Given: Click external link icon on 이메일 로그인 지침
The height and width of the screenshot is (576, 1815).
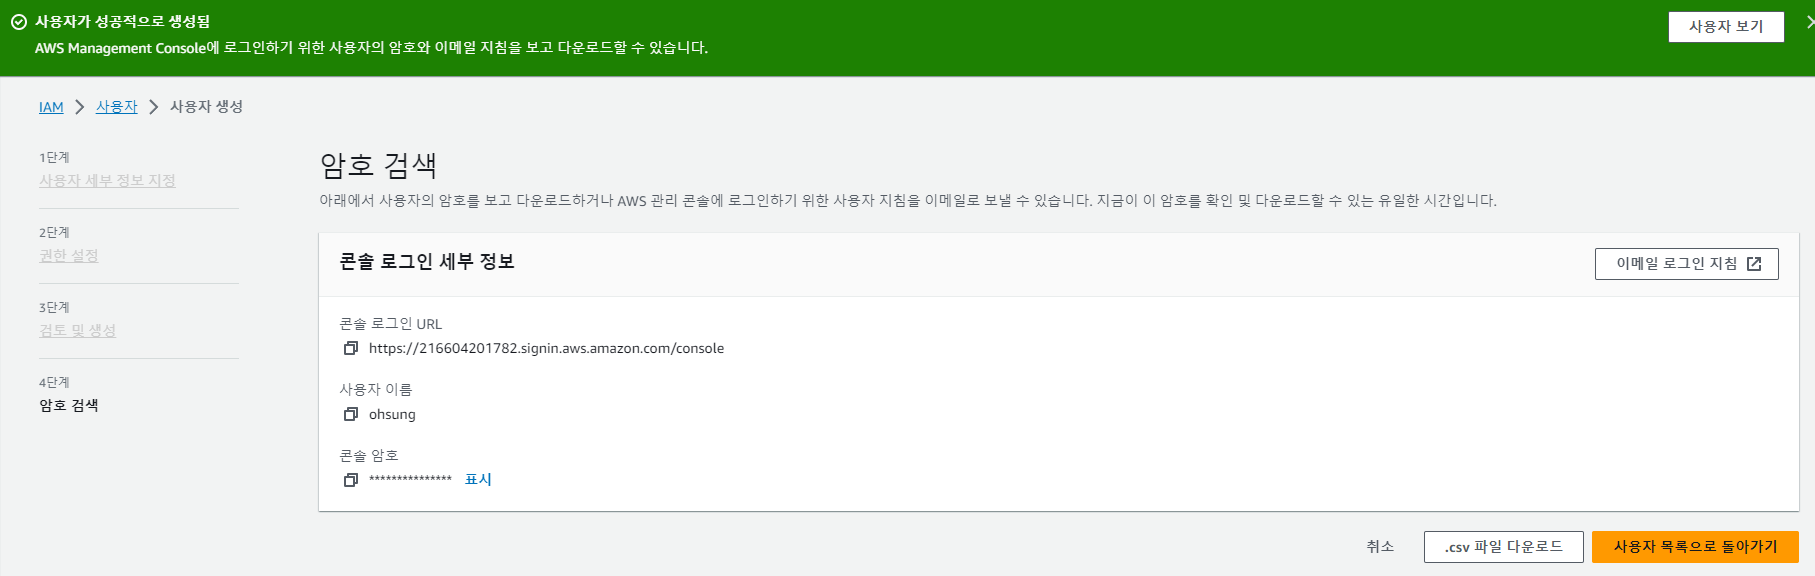Looking at the screenshot, I should point(1754,264).
